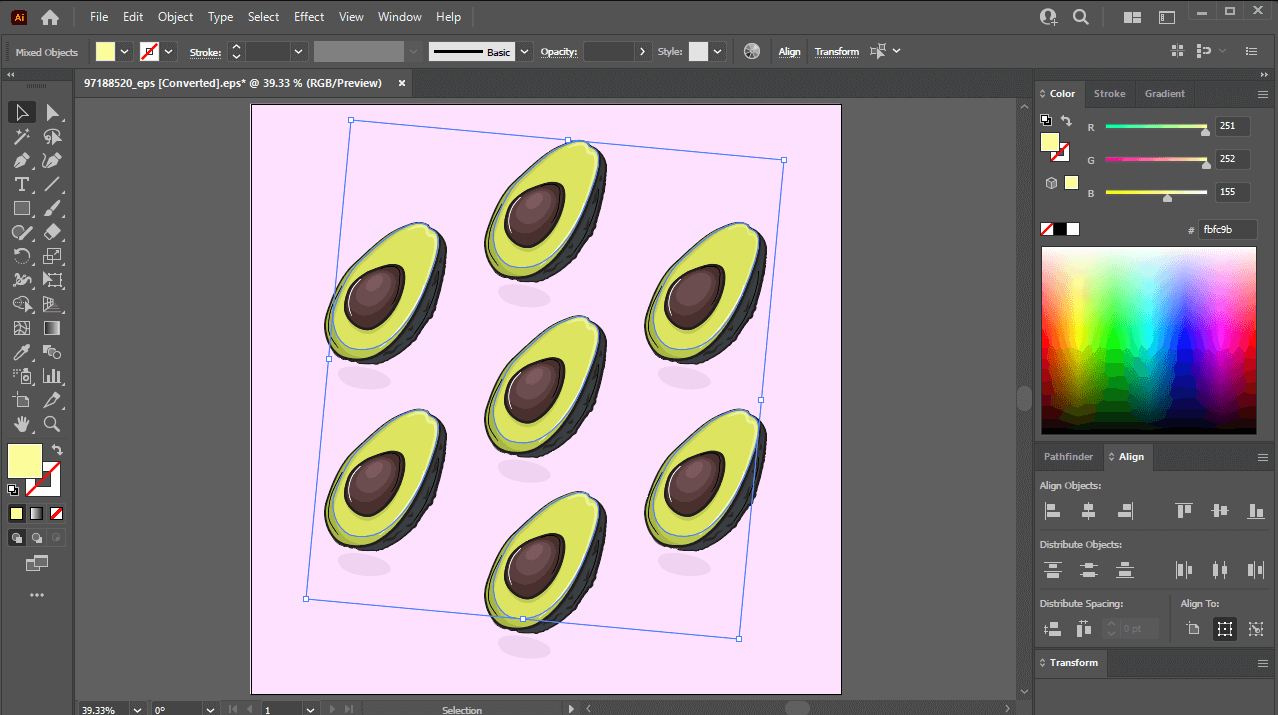This screenshot has width=1278, height=715.
Task: Switch to the Stroke tab
Action: point(1109,94)
